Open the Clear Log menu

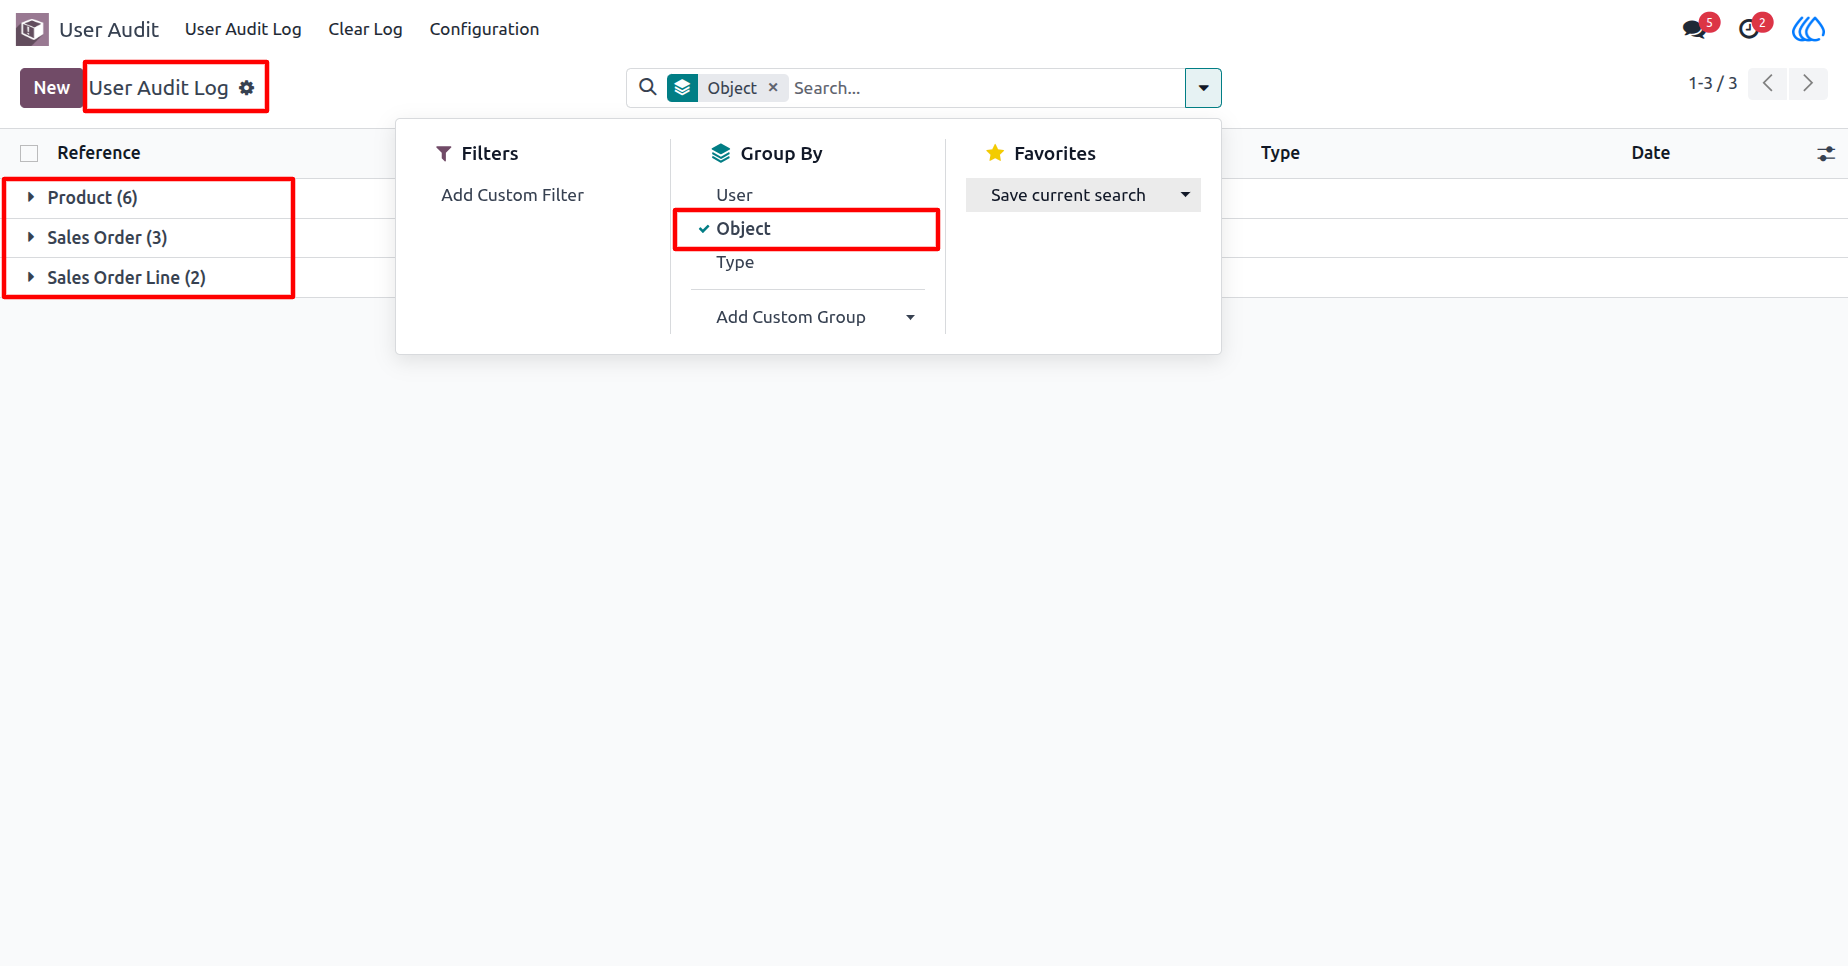point(365,29)
